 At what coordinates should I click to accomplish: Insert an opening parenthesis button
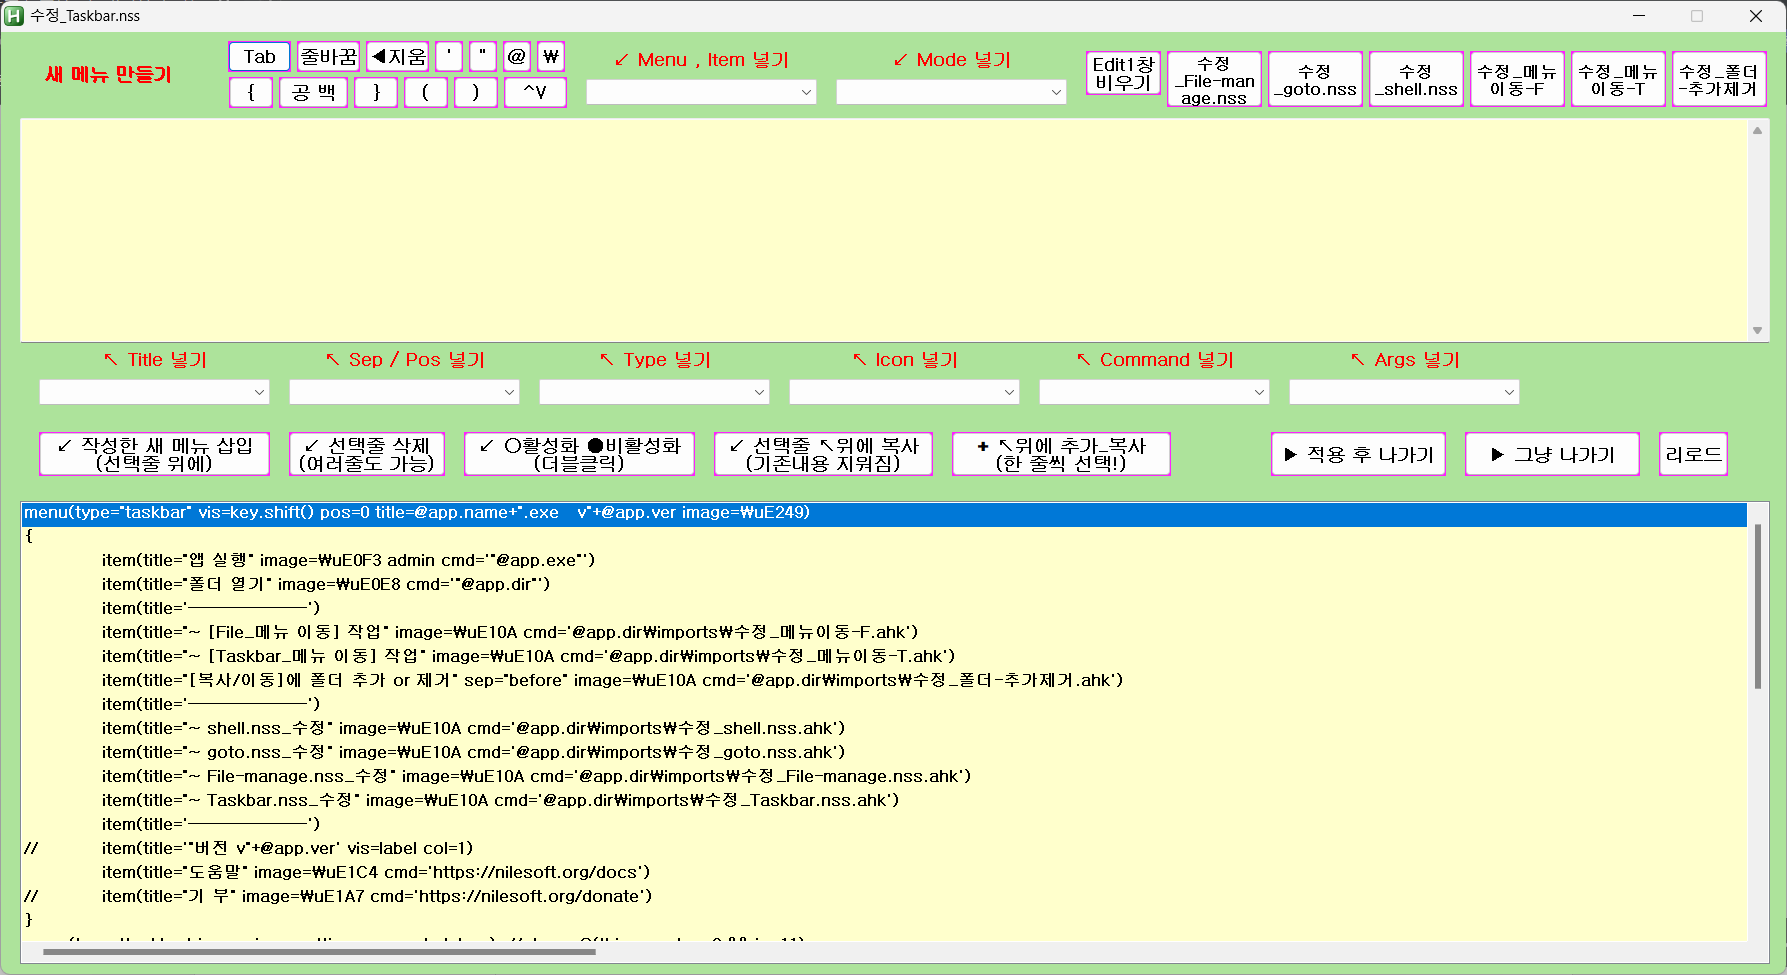pos(426,93)
